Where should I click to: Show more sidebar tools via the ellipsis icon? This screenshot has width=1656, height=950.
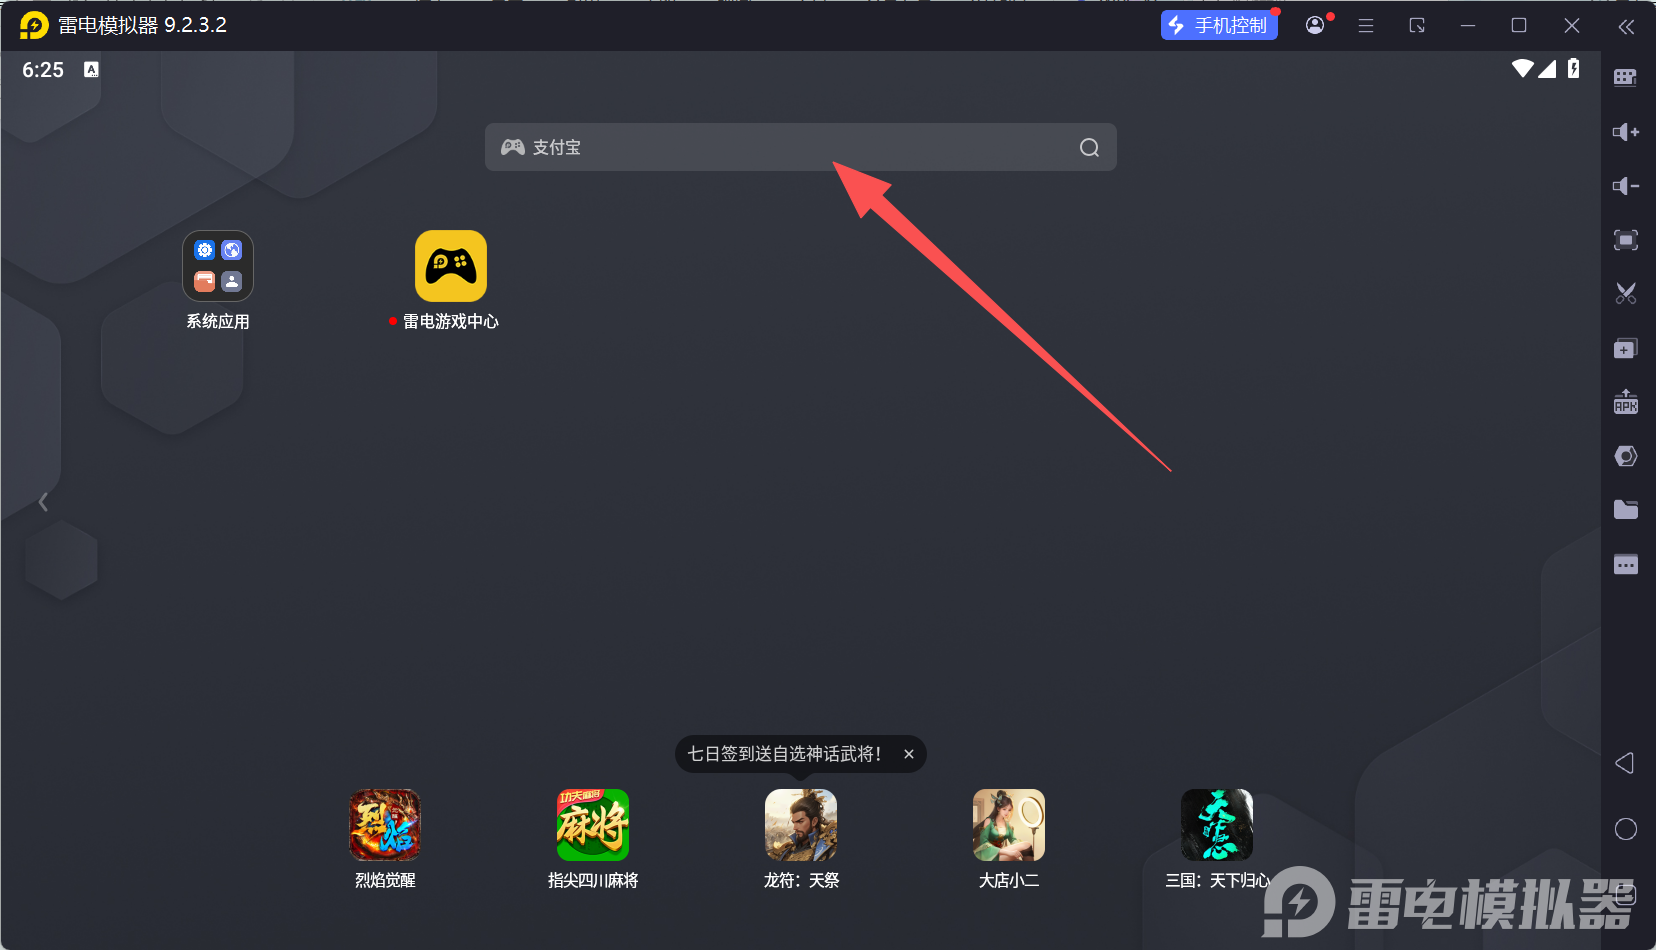(x=1625, y=564)
